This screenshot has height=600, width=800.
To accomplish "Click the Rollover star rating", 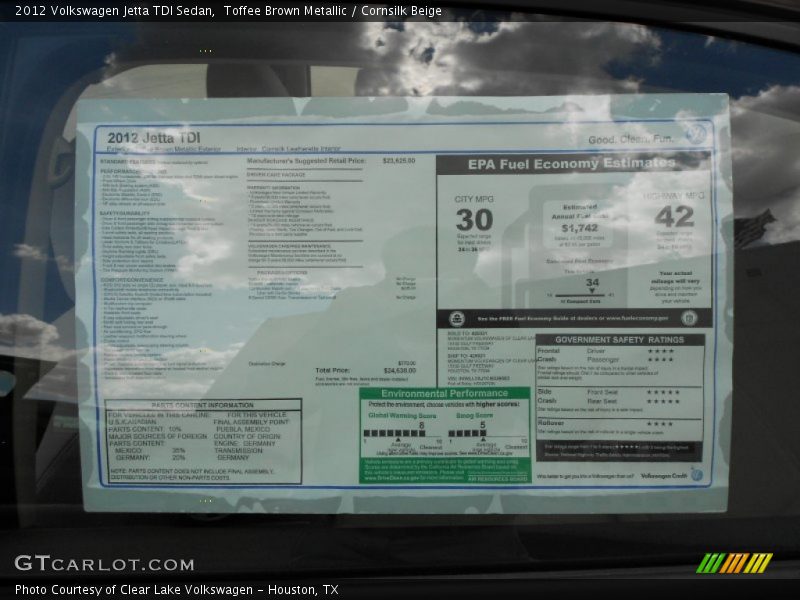I will coord(660,423).
